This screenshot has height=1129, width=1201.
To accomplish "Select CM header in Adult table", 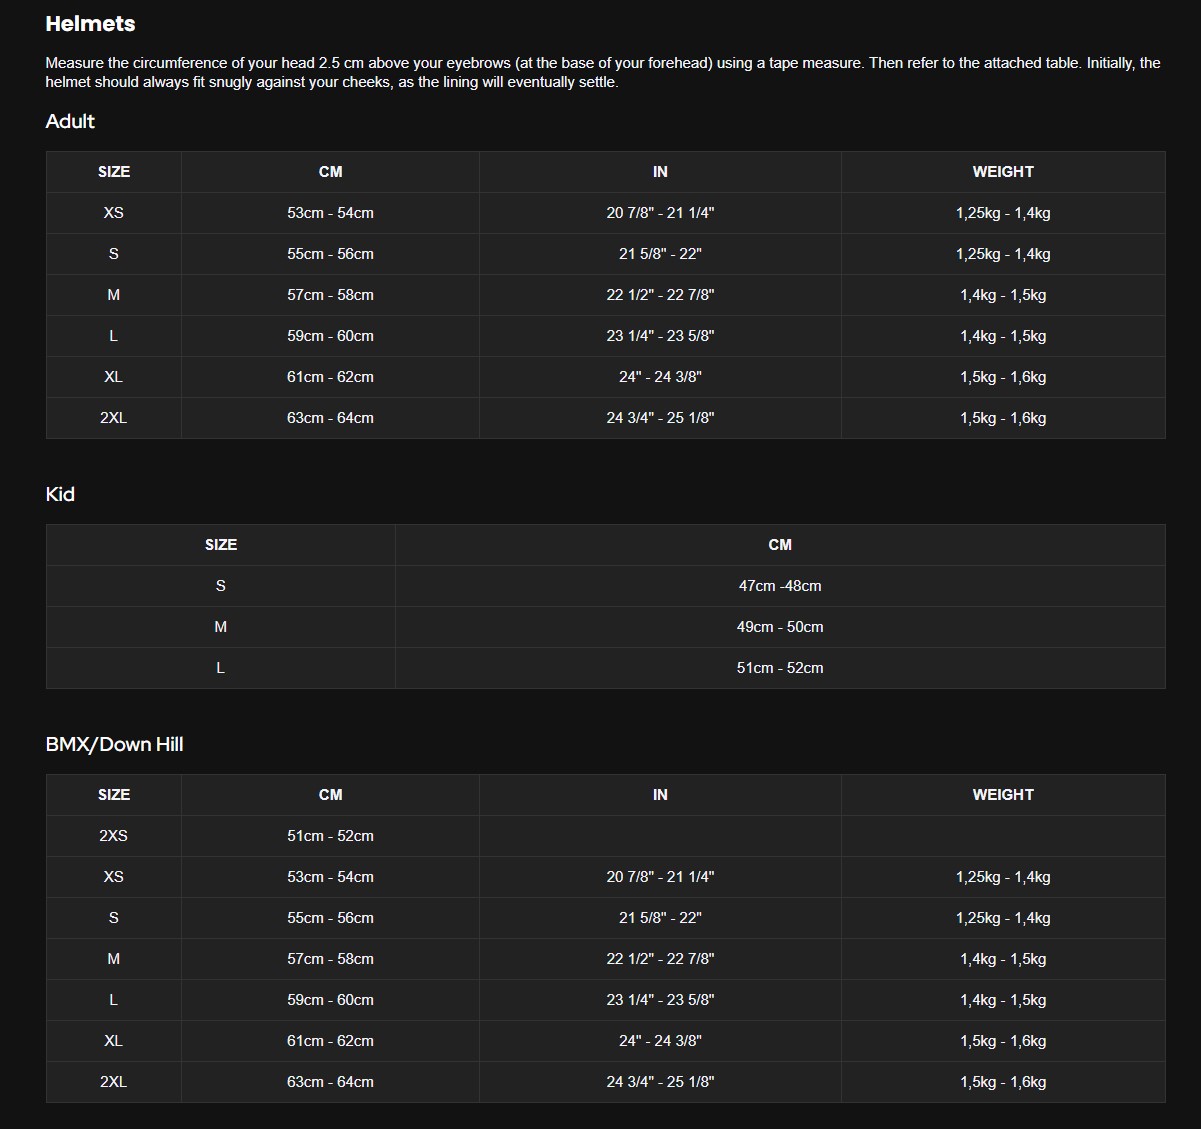I will [330, 172].
